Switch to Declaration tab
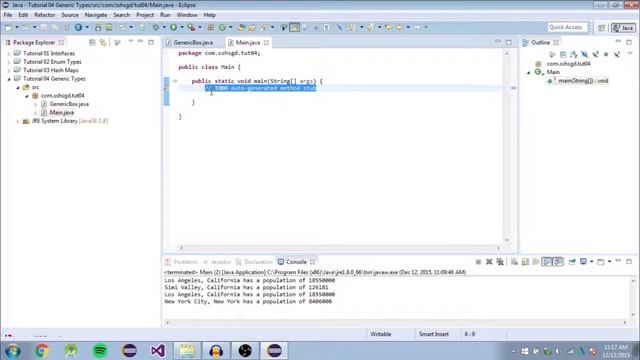This screenshot has width=640, height=360. point(254,262)
